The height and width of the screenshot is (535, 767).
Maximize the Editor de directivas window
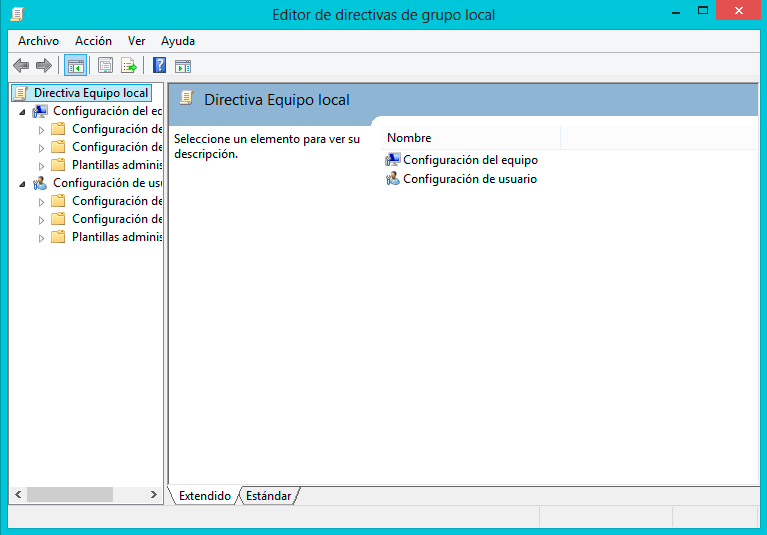(x=703, y=10)
